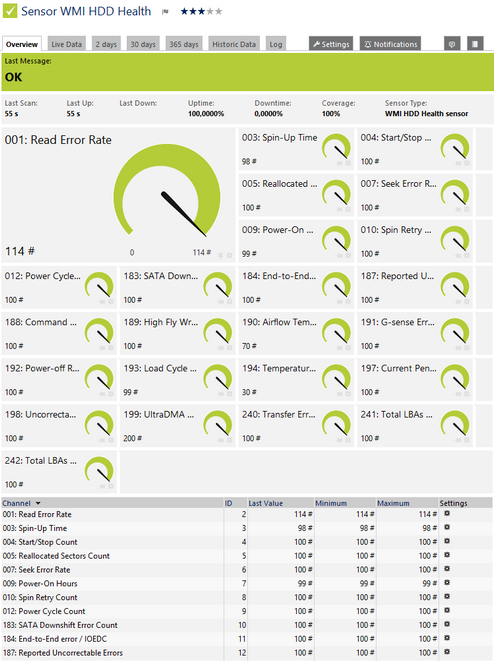Image resolution: width=494 pixels, height=661 pixels.
Task: Click the 241: Total LBAs gauge tile
Action: [x=415, y=426]
